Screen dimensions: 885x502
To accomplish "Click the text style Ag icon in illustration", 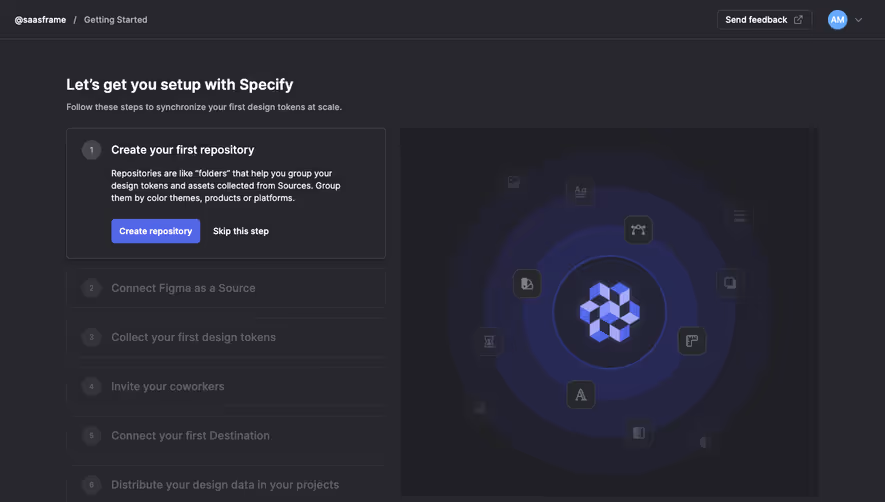I will [x=580, y=191].
